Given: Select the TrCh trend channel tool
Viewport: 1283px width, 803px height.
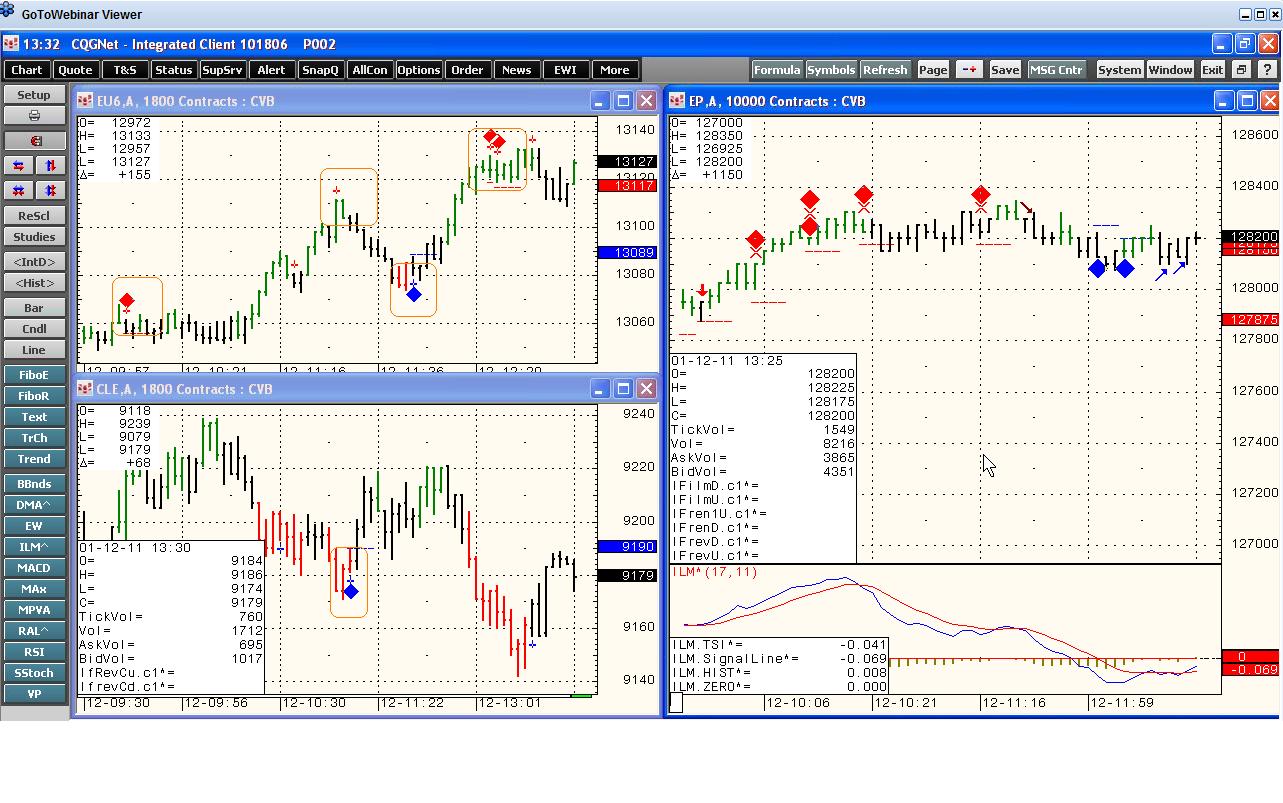Looking at the screenshot, I should click(x=34, y=438).
